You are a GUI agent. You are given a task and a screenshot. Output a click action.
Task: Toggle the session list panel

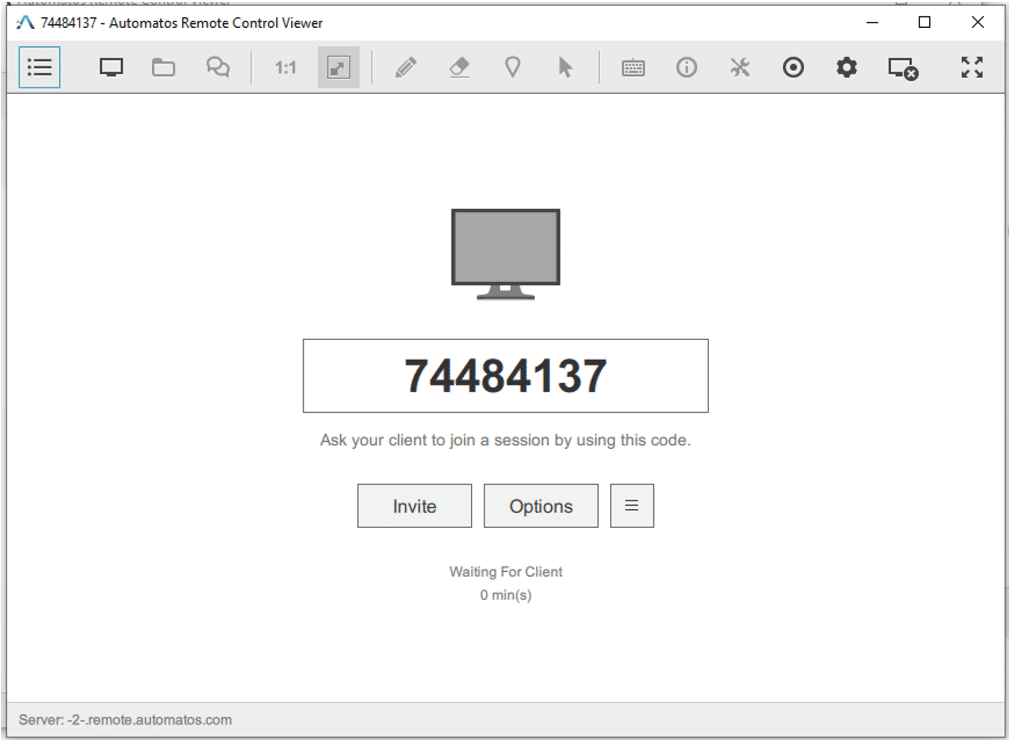click(x=39, y=67)
